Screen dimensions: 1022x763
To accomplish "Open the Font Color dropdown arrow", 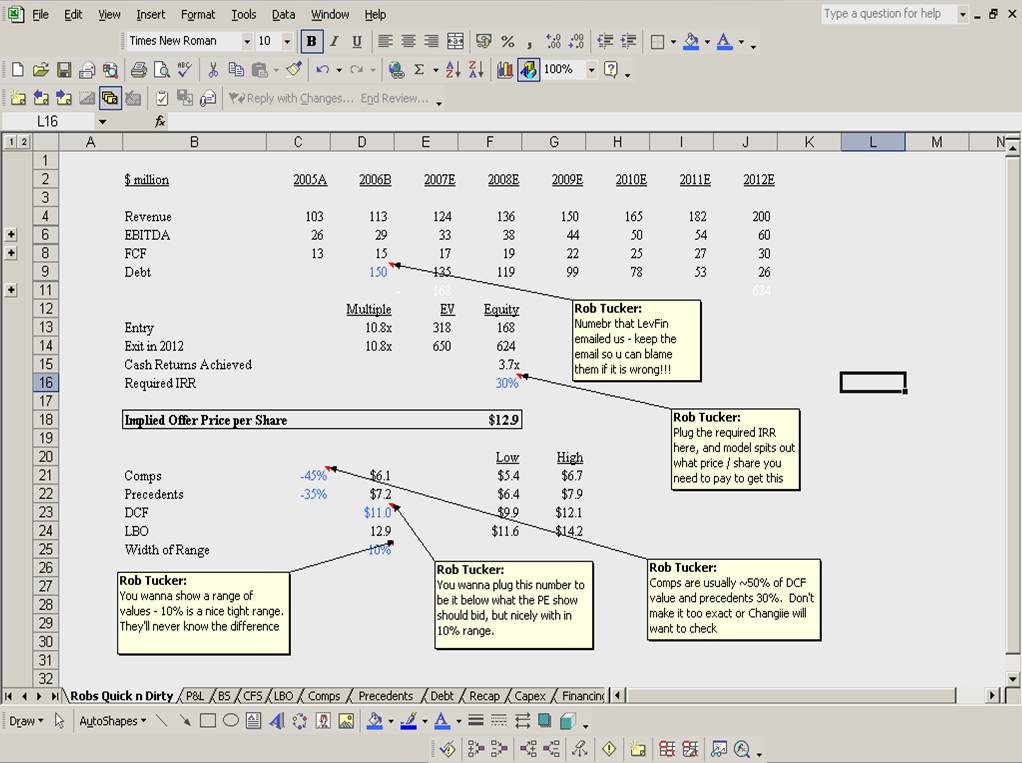I will point(741,42).
